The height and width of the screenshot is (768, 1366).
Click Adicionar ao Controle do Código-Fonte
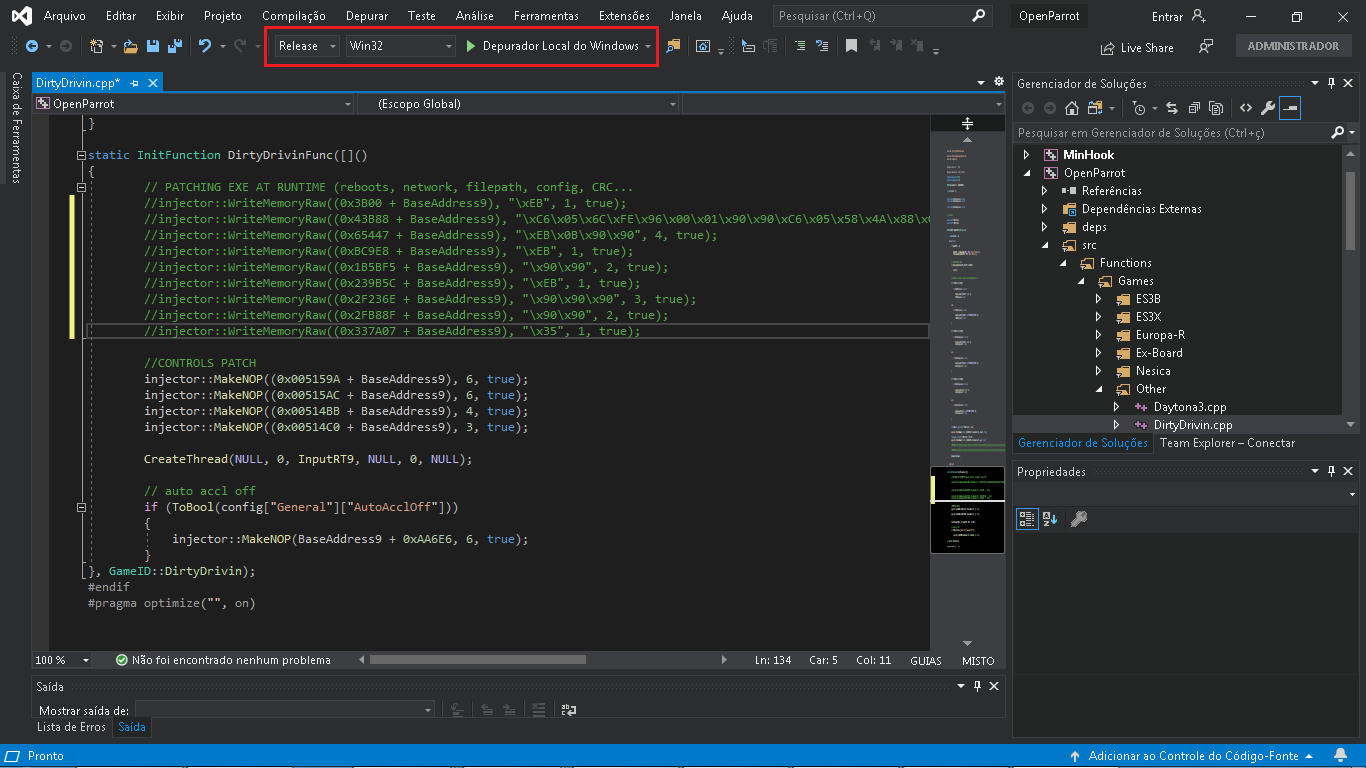pos(1193,756)
